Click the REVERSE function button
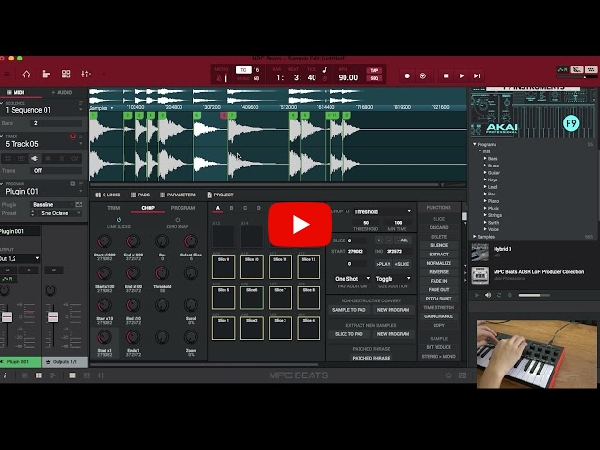 point(439,272)
